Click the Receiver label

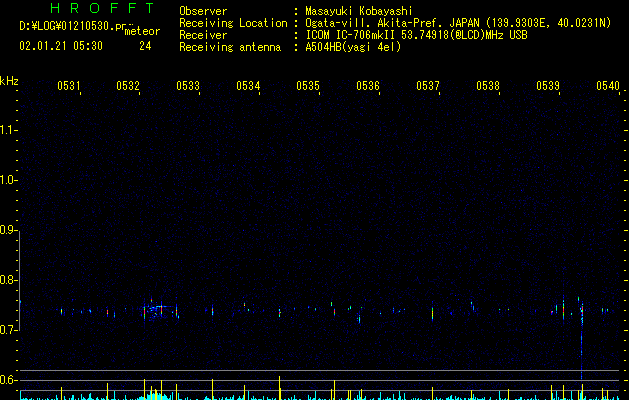(203, 35)
